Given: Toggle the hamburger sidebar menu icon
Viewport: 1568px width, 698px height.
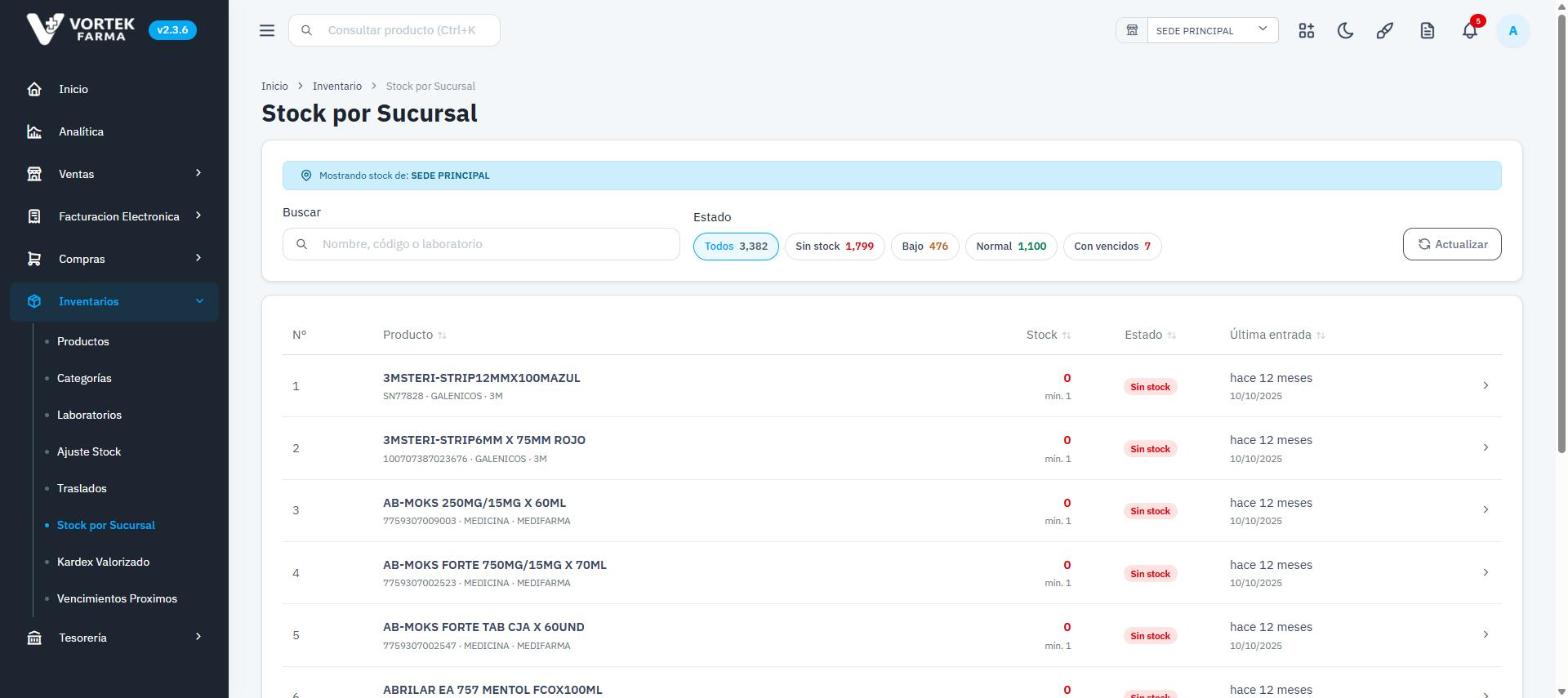Looking at the screenshot, I should click(267, 30).
